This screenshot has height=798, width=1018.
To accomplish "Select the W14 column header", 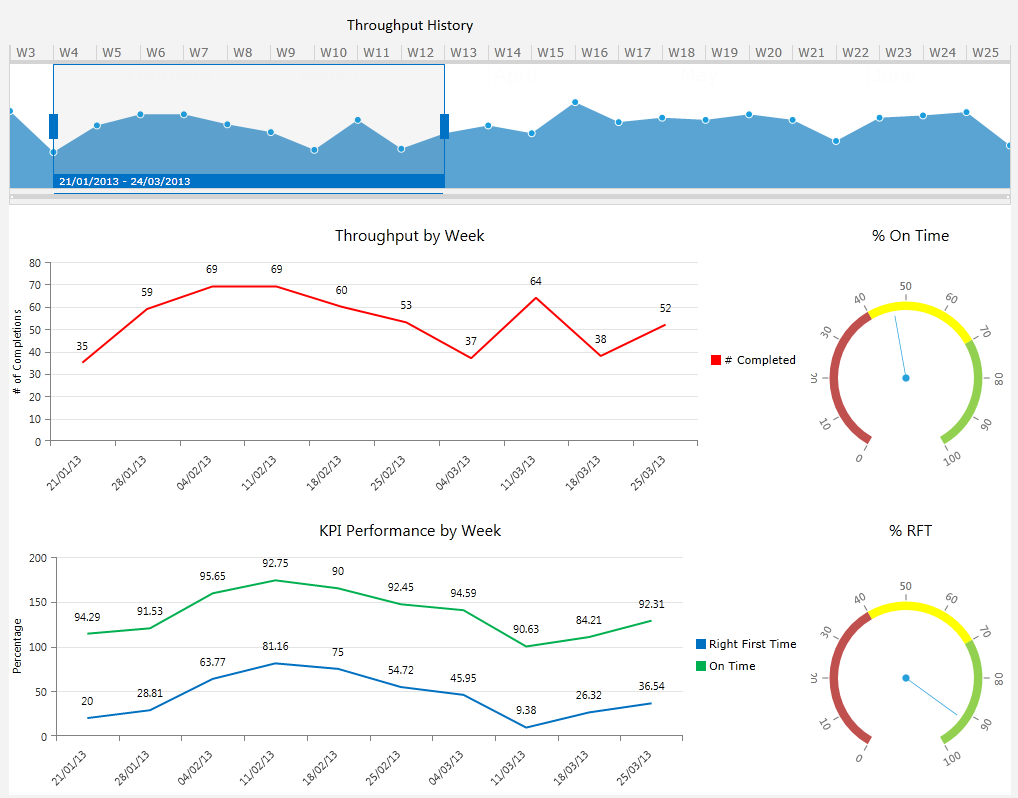I will [x=508, y=51].
